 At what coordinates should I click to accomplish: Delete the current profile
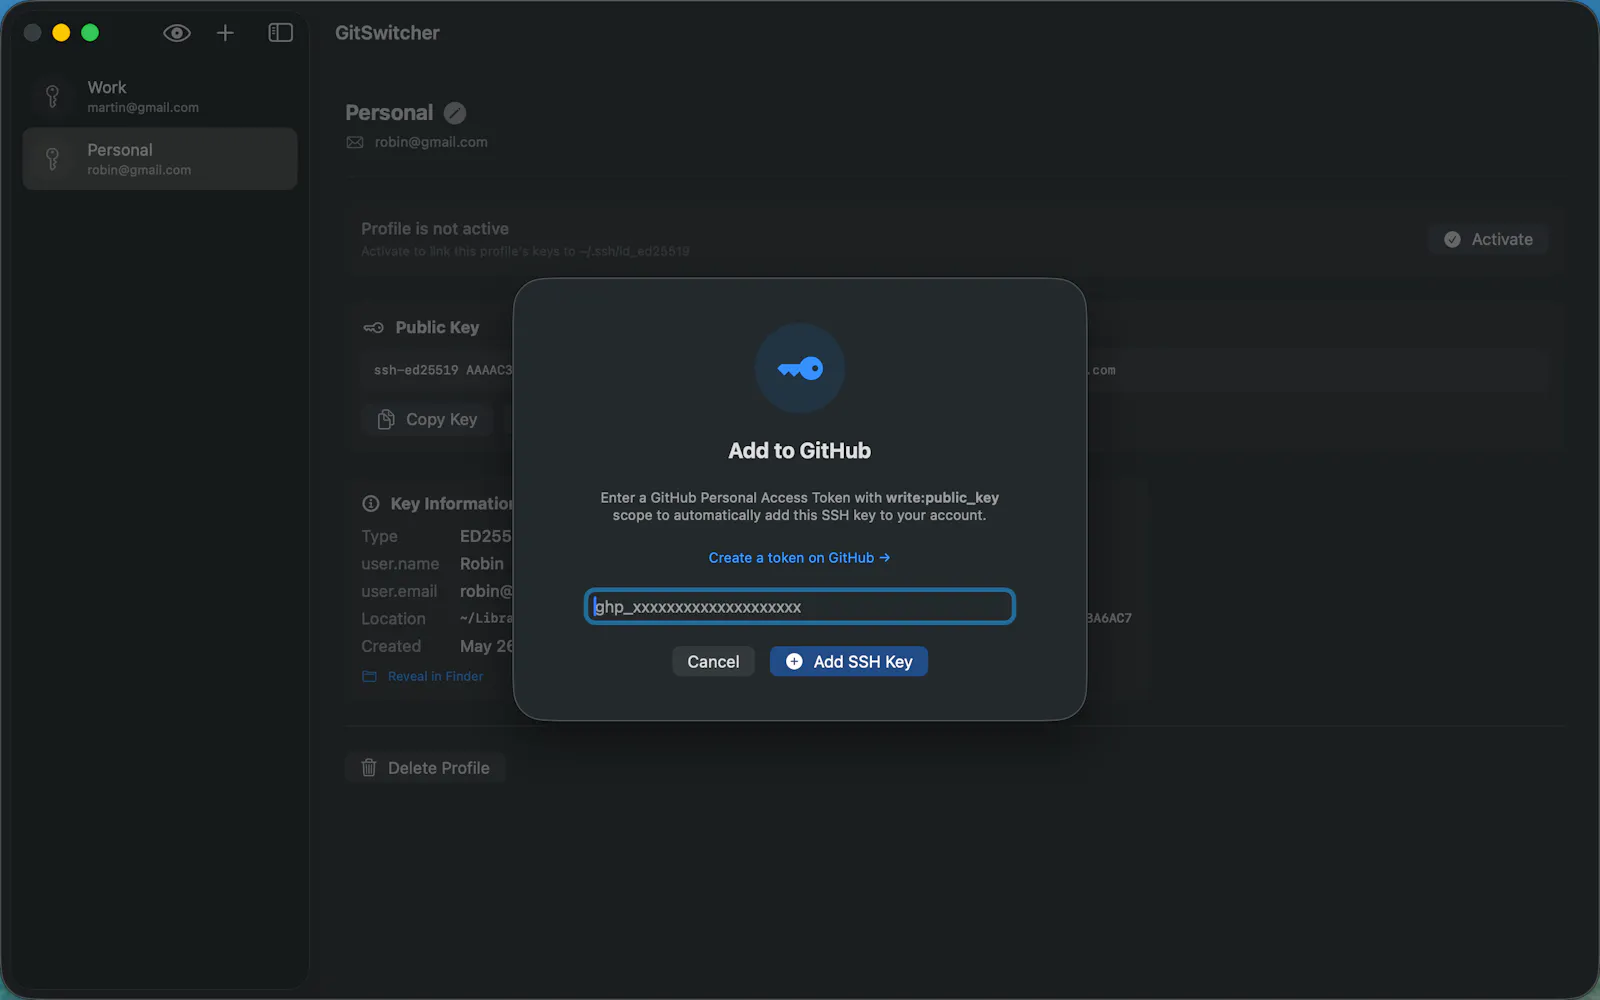(x=426, y=768)
